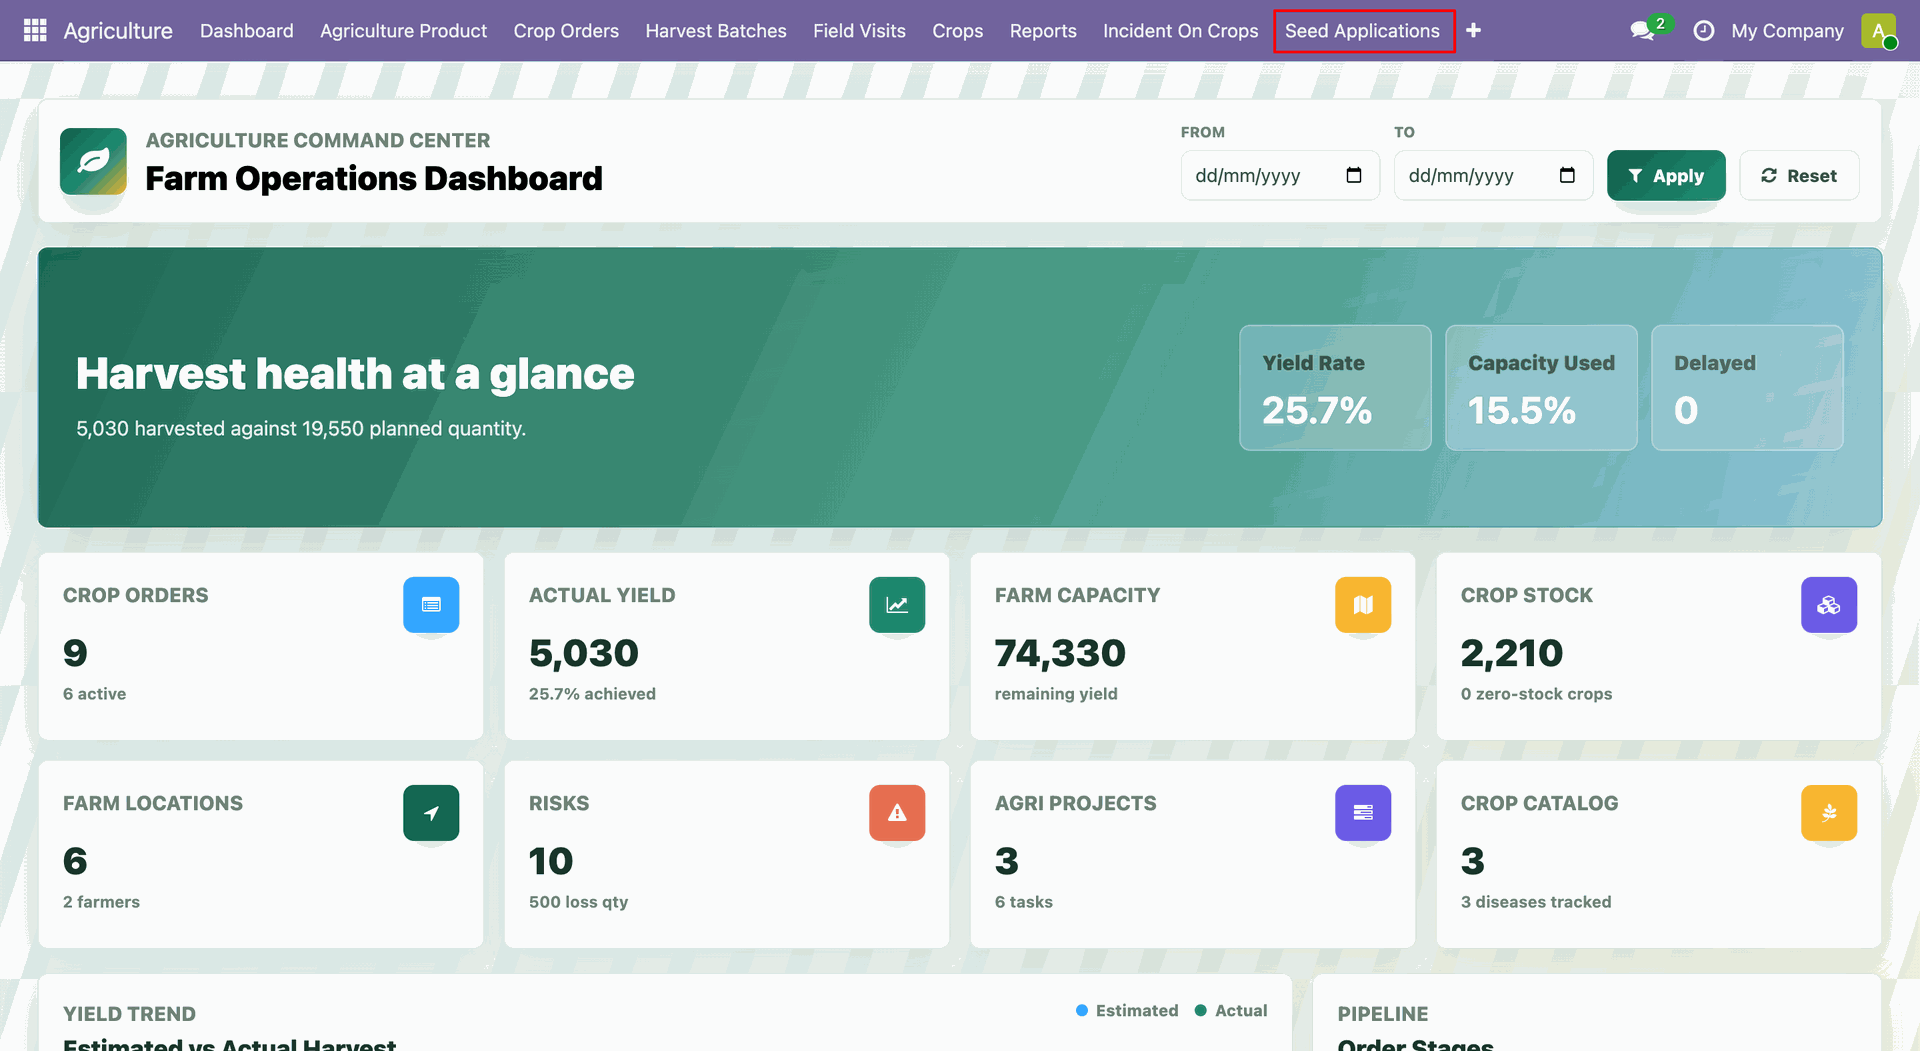
Task: Open the Field Visits menu
Action: (859, 31)
